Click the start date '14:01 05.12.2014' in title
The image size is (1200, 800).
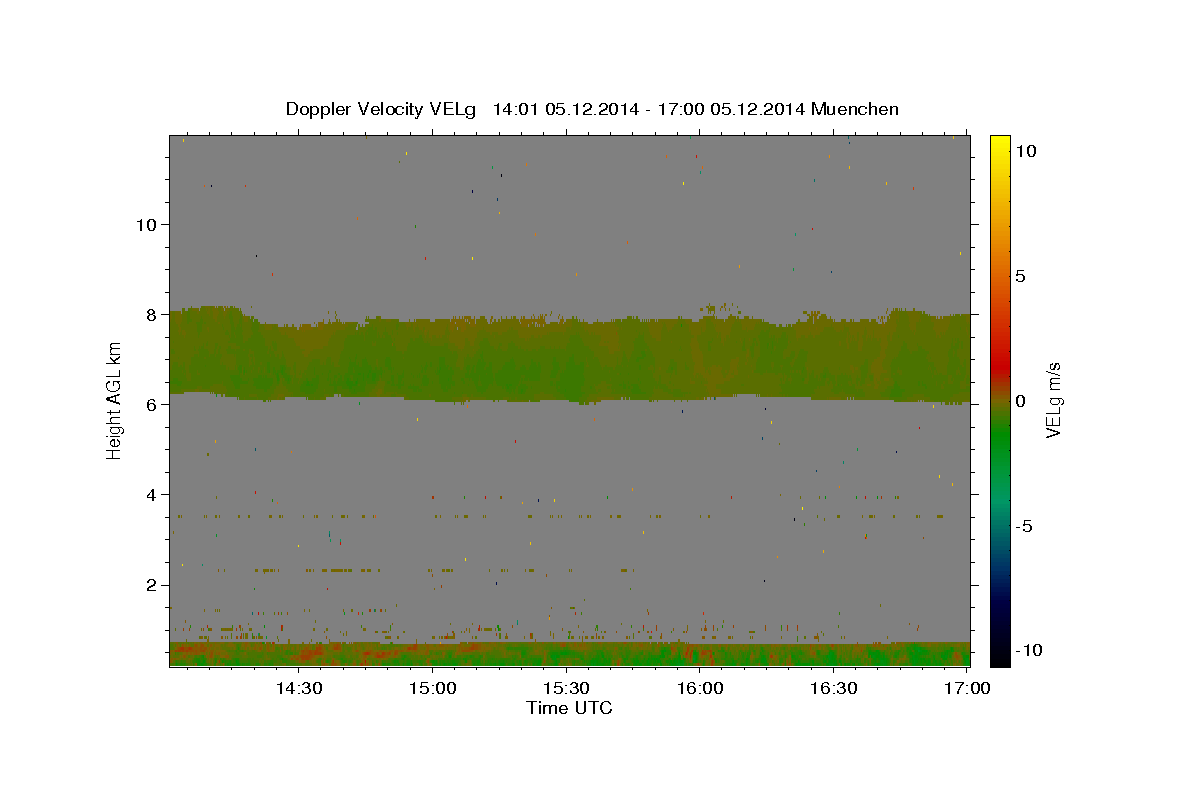point(563,109)
